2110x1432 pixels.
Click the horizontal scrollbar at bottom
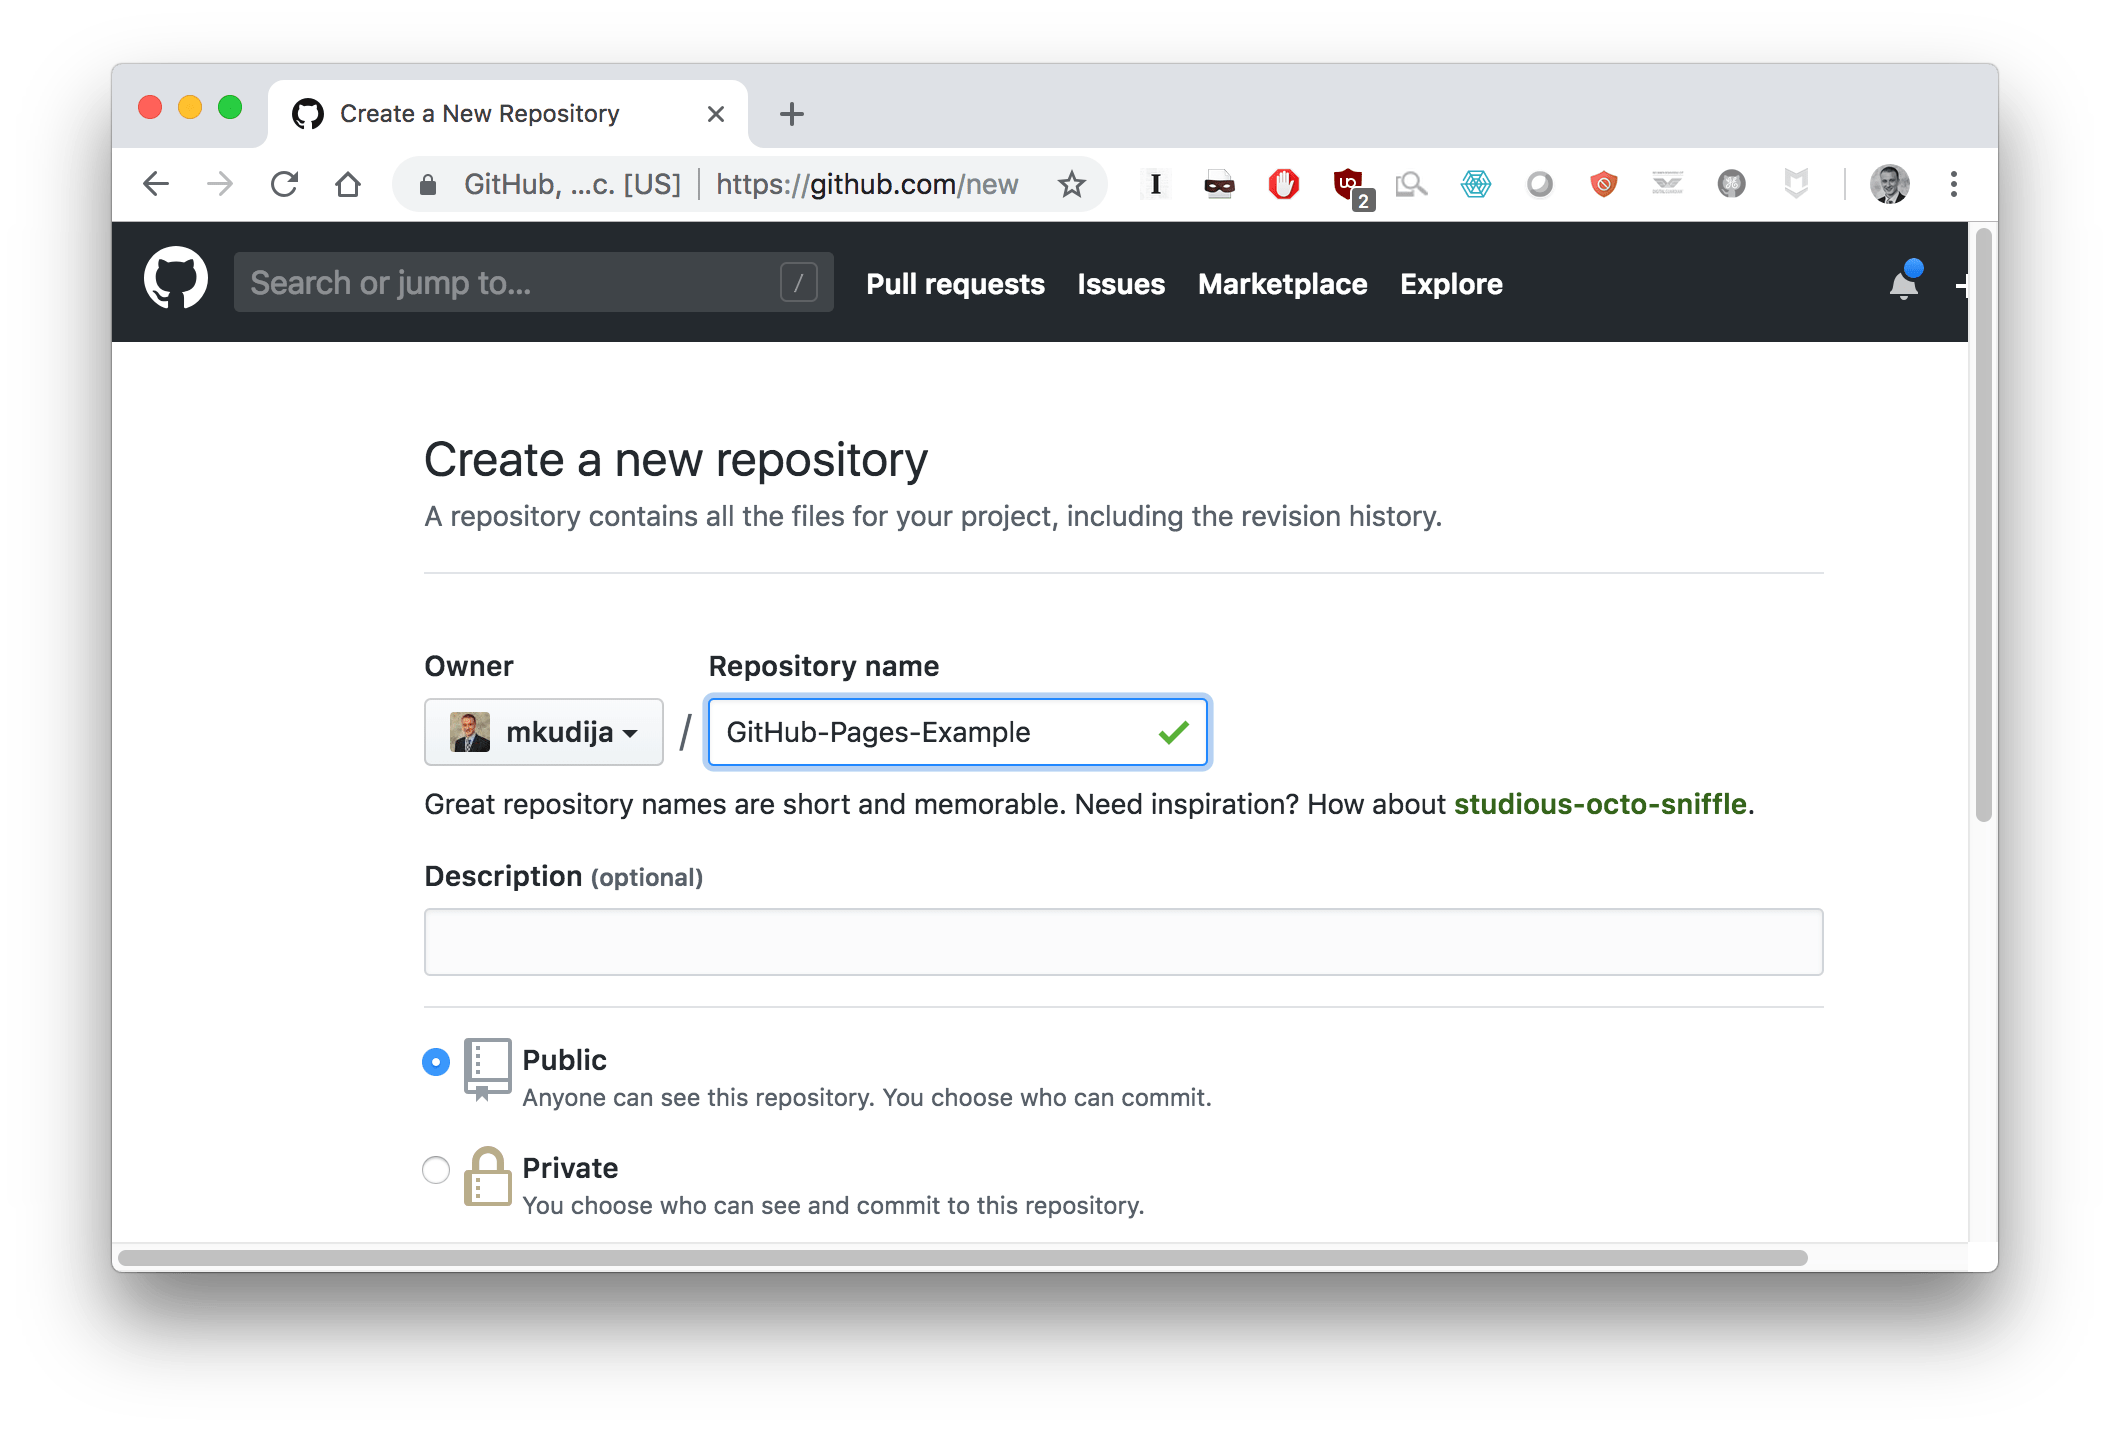tap(960, 1257)
